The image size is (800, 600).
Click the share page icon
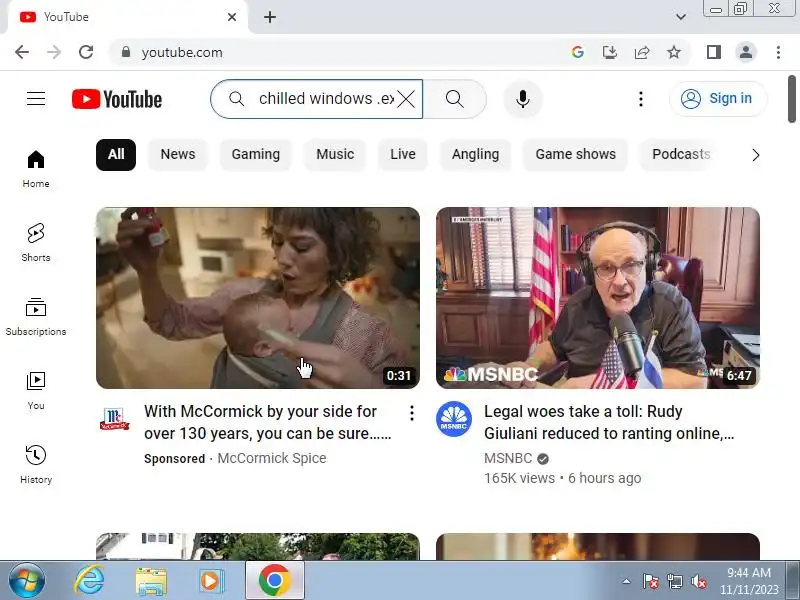click(x=642, y=52)
